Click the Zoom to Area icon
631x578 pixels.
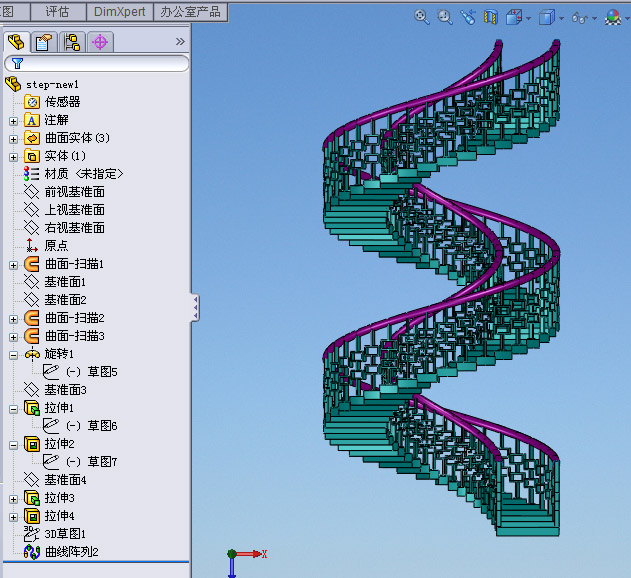(x=445, y=17)
